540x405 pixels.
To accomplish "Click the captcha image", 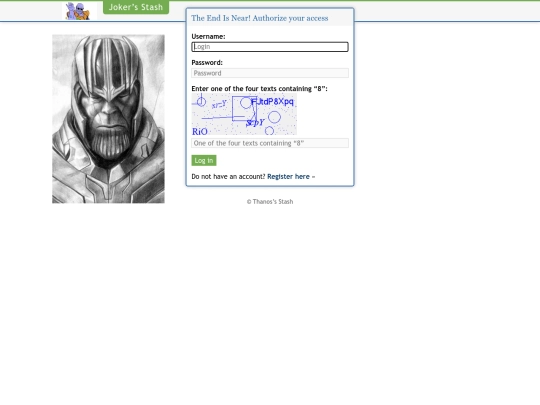I will point(244,114).
